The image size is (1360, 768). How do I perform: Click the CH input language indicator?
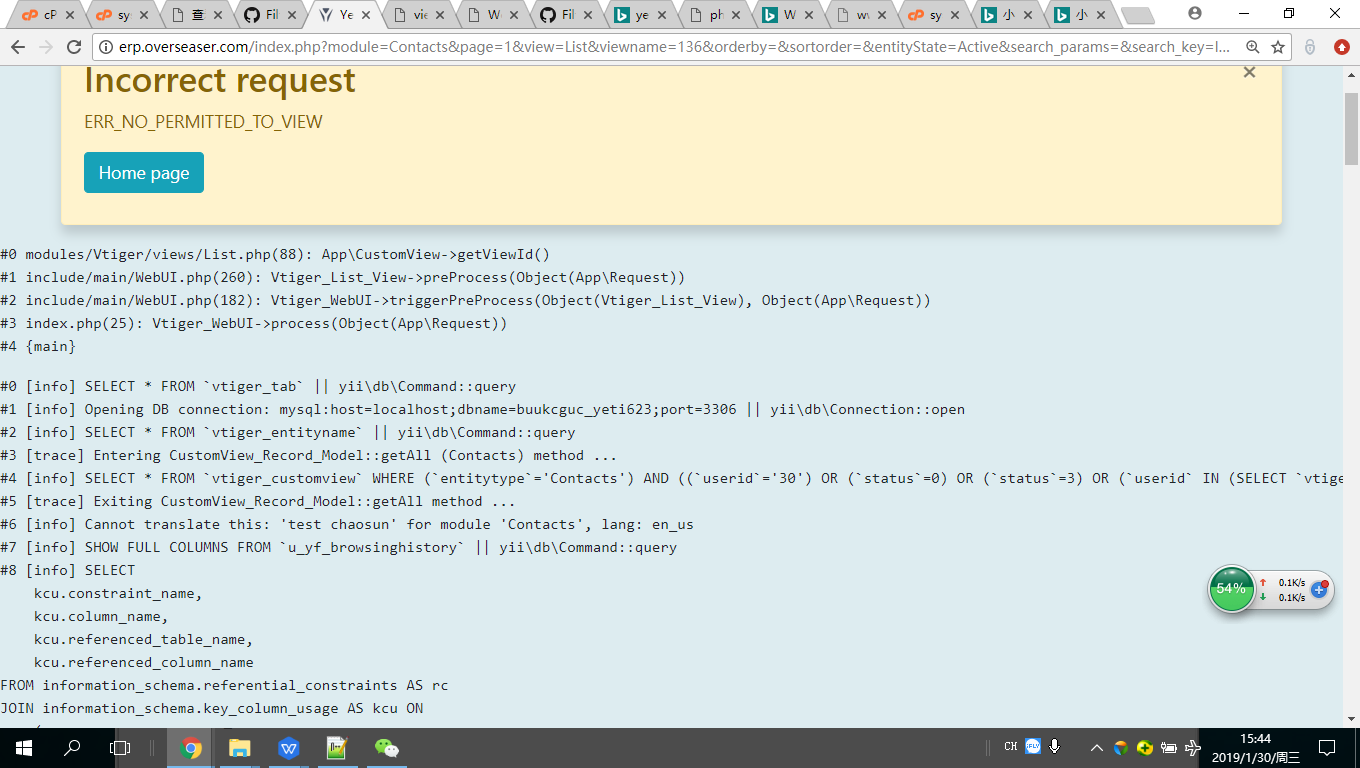tap(1010, 747)
